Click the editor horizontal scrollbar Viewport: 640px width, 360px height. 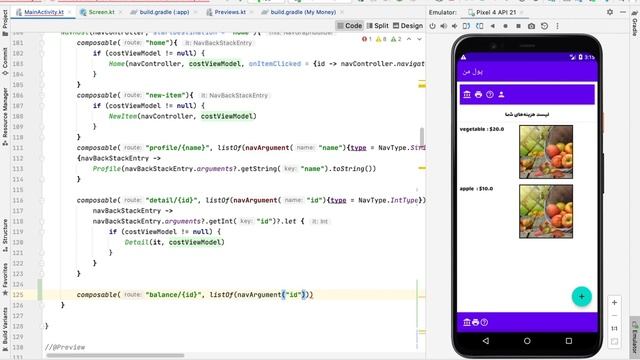pos(115,355)
